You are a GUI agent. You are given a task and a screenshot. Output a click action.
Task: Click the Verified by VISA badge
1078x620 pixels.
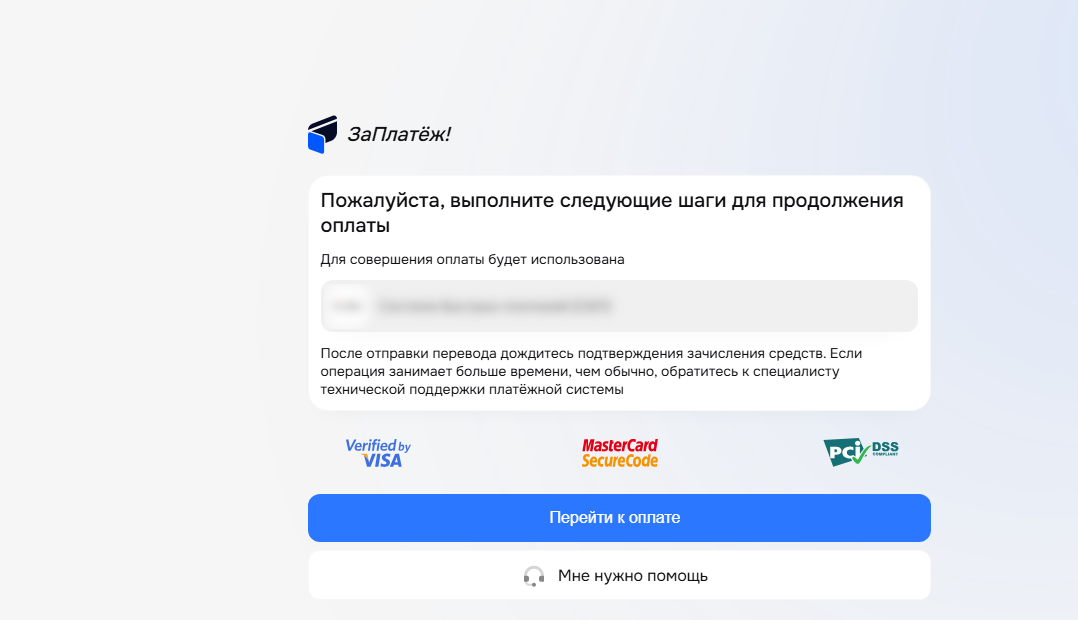pos(378,453)
